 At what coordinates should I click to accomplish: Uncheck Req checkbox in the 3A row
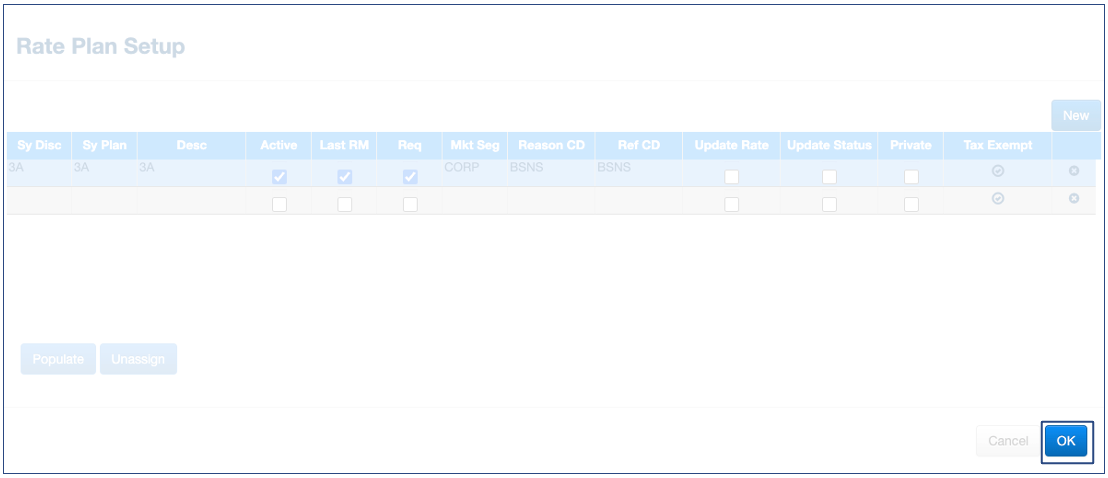410,177
